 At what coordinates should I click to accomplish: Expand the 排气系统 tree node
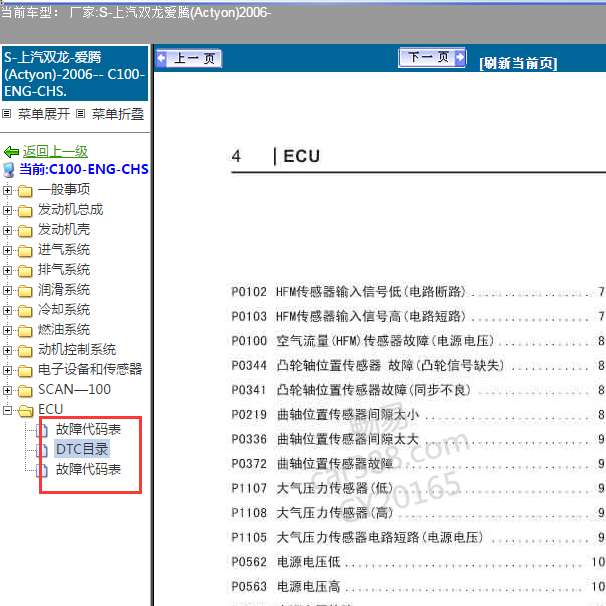click(x=7, y=271)
